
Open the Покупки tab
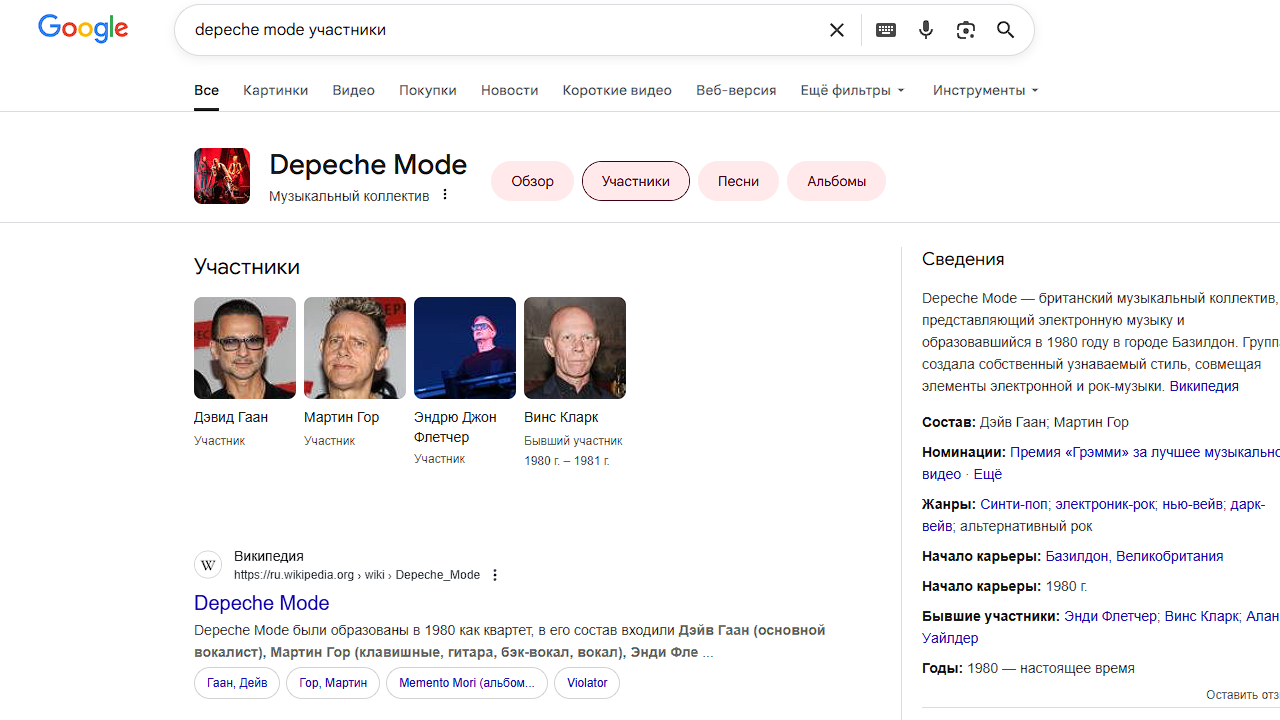point(428,90)
